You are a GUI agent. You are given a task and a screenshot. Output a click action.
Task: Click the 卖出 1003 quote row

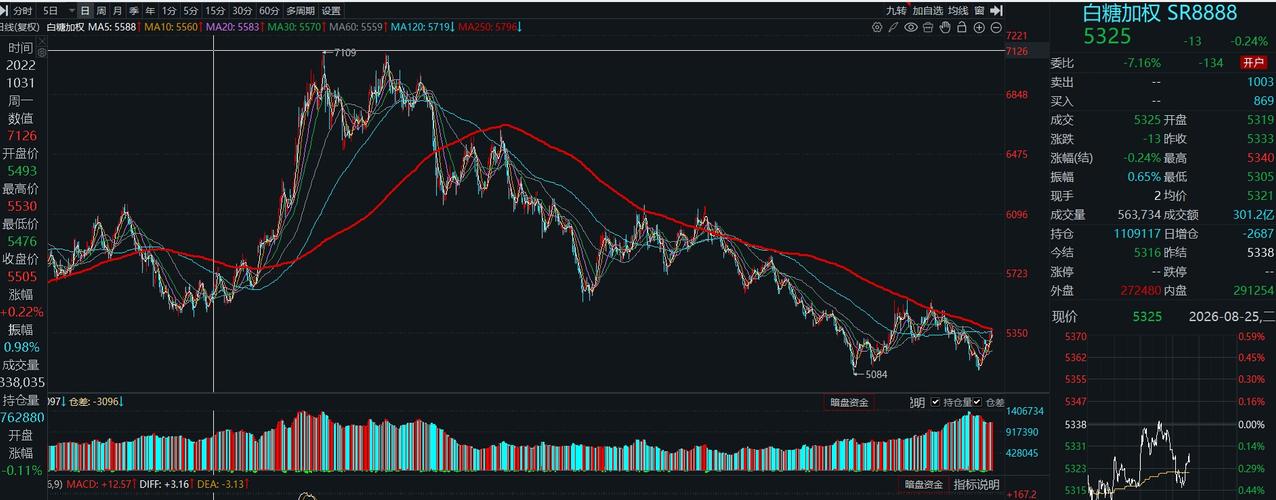(1162, 82)
